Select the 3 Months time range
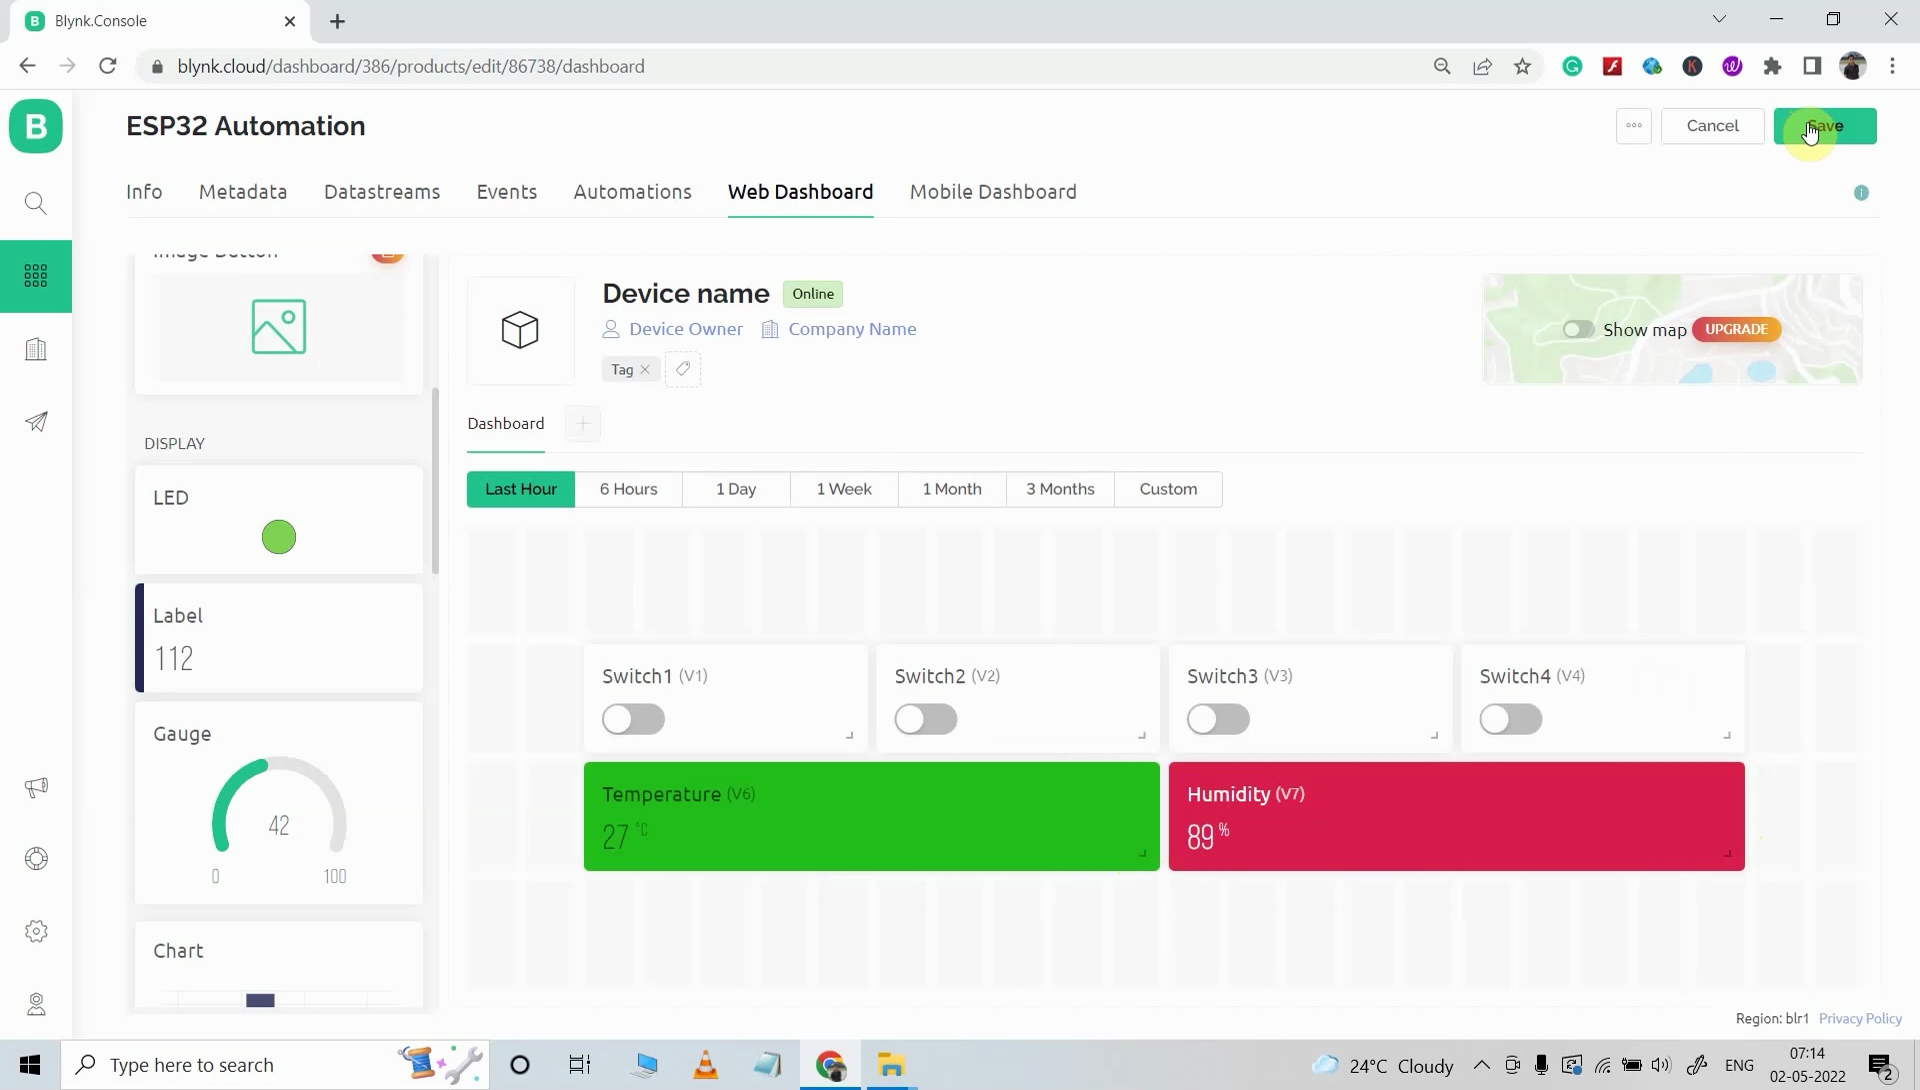Image resolution: width=1920 pixels, height=1090 pixels. (1060, 489)
